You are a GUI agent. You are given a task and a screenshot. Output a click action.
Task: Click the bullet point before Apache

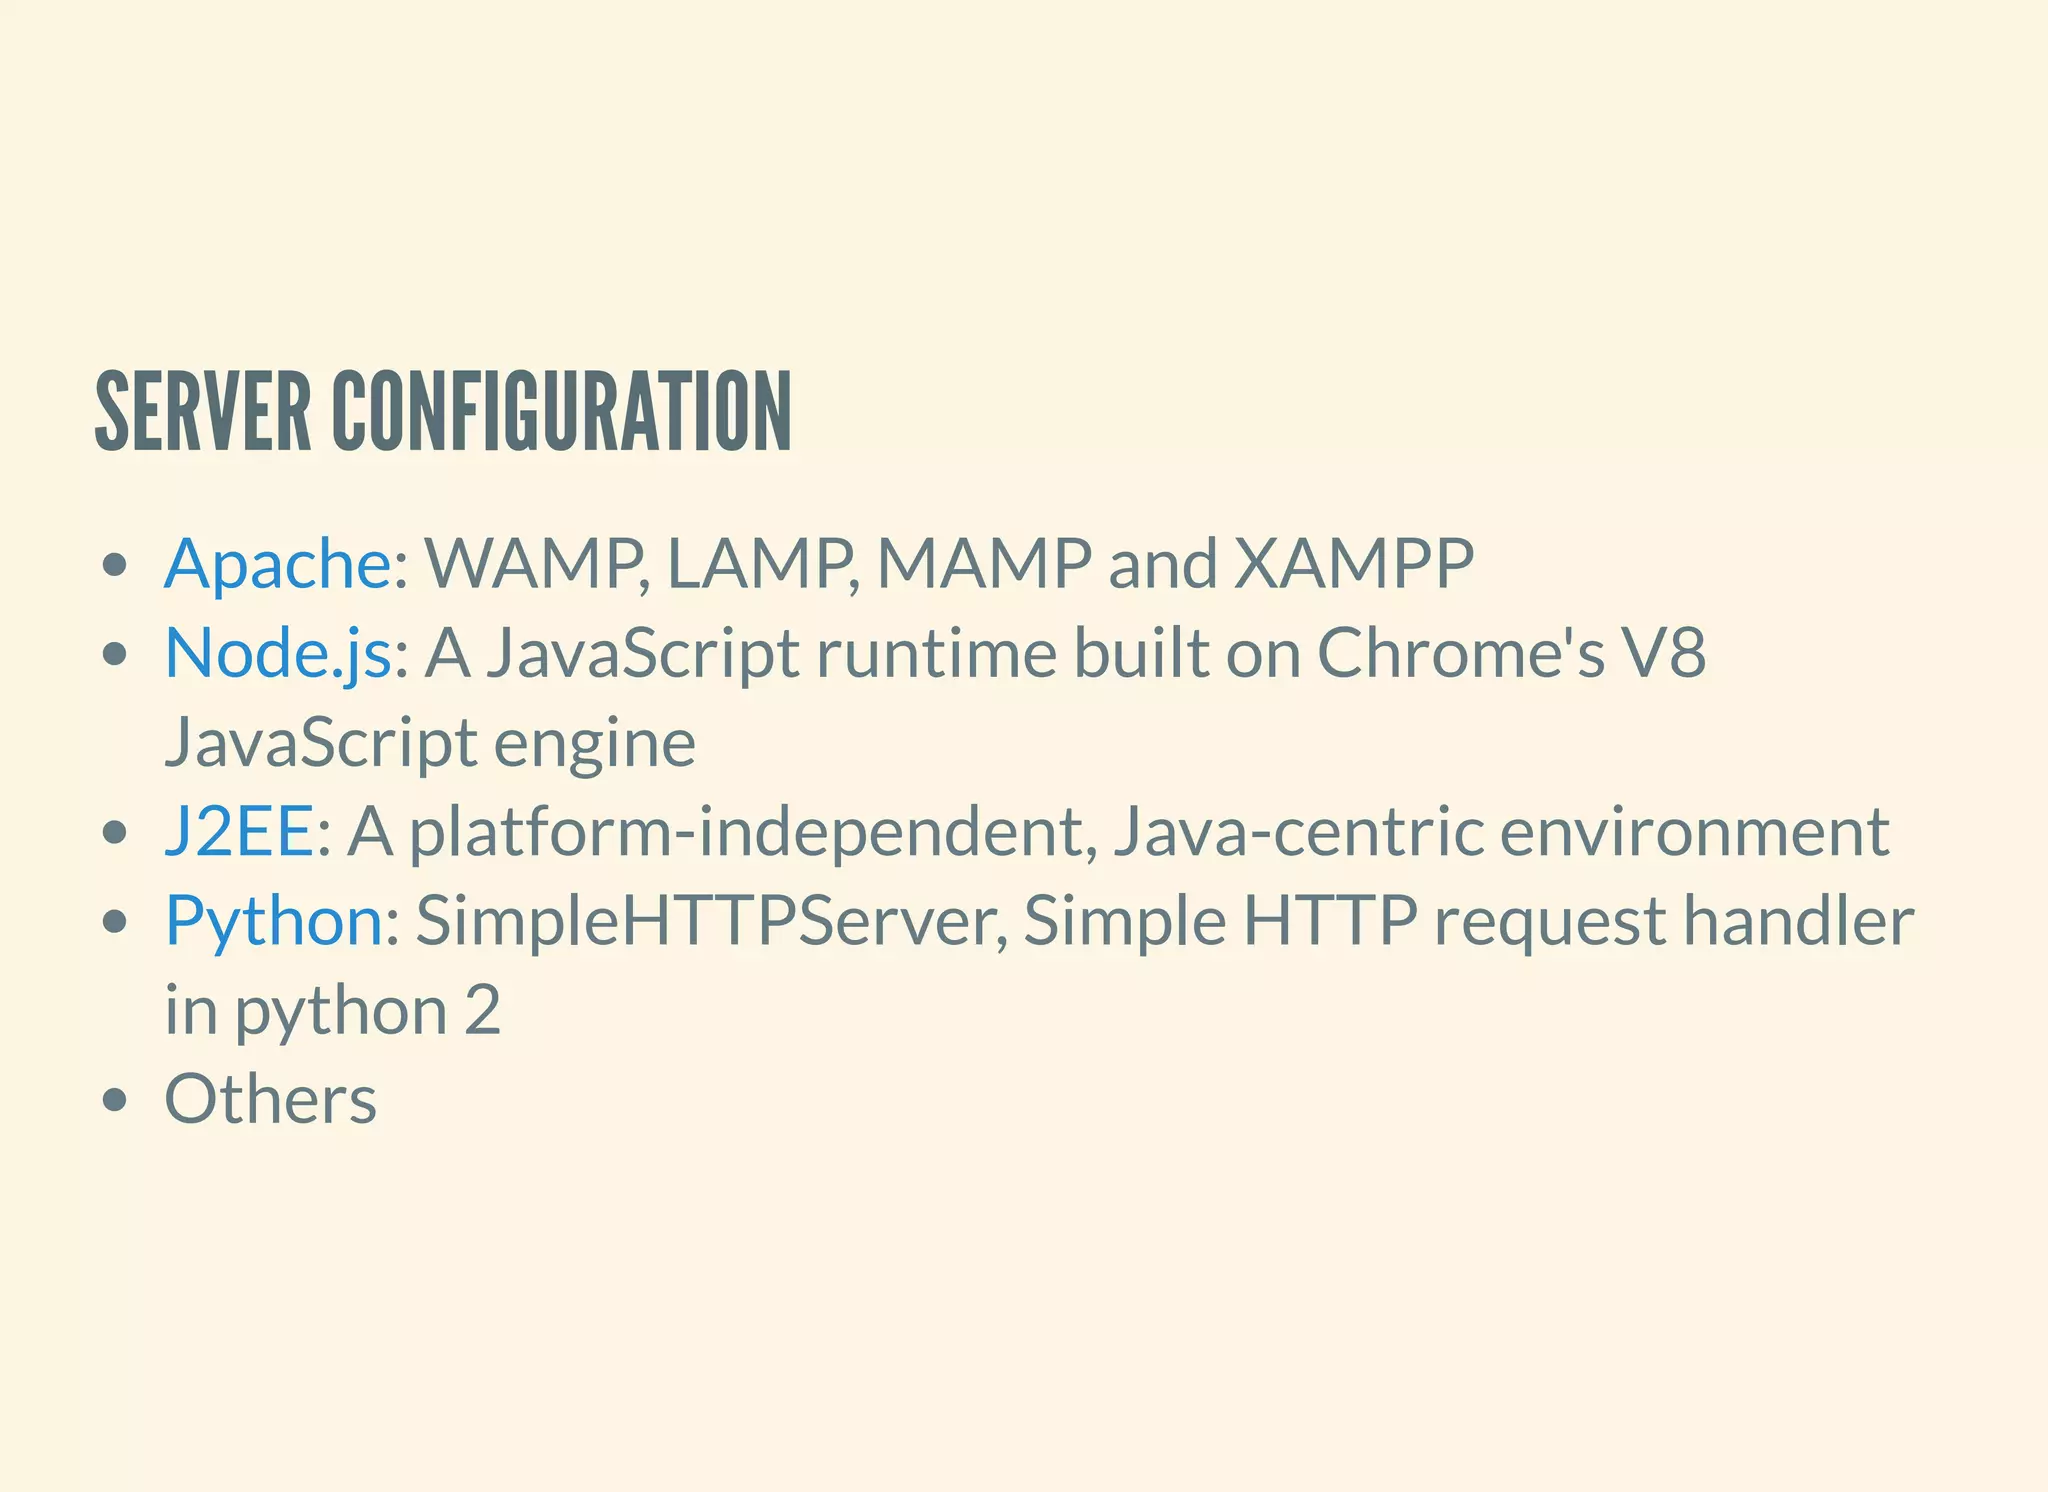(116, 566)
